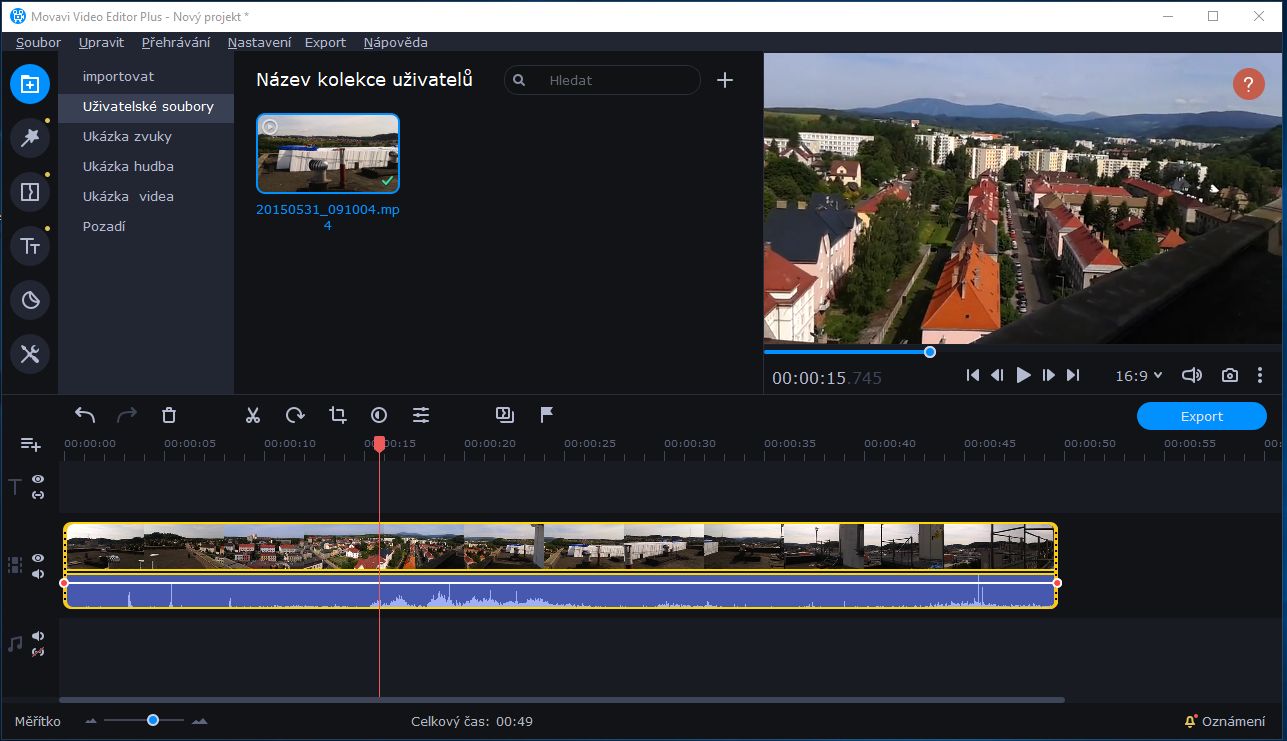Crop the selected clip
Image resolution: width=1287 pixels, height=741 pixels.
337,414
